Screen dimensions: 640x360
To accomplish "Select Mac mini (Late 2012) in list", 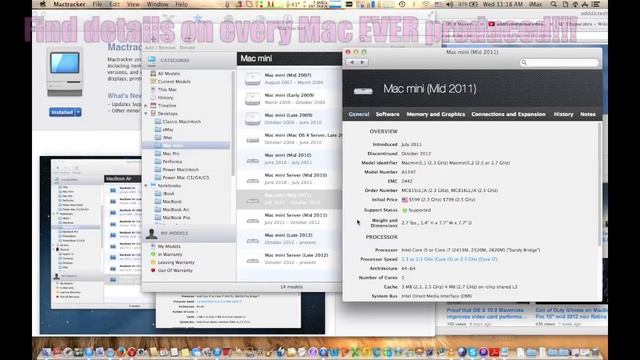I will (x=289, y=239).
